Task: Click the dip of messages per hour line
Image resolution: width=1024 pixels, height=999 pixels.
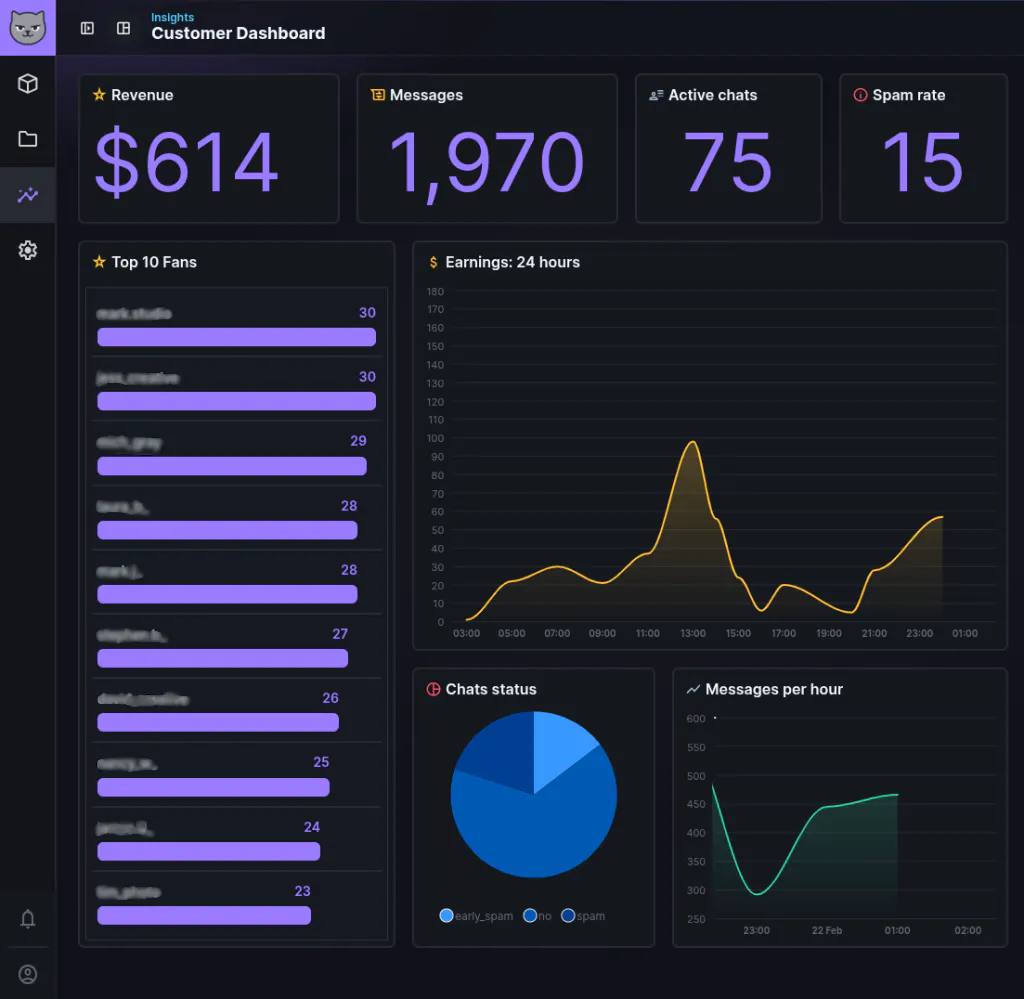Action: [756, 894]
